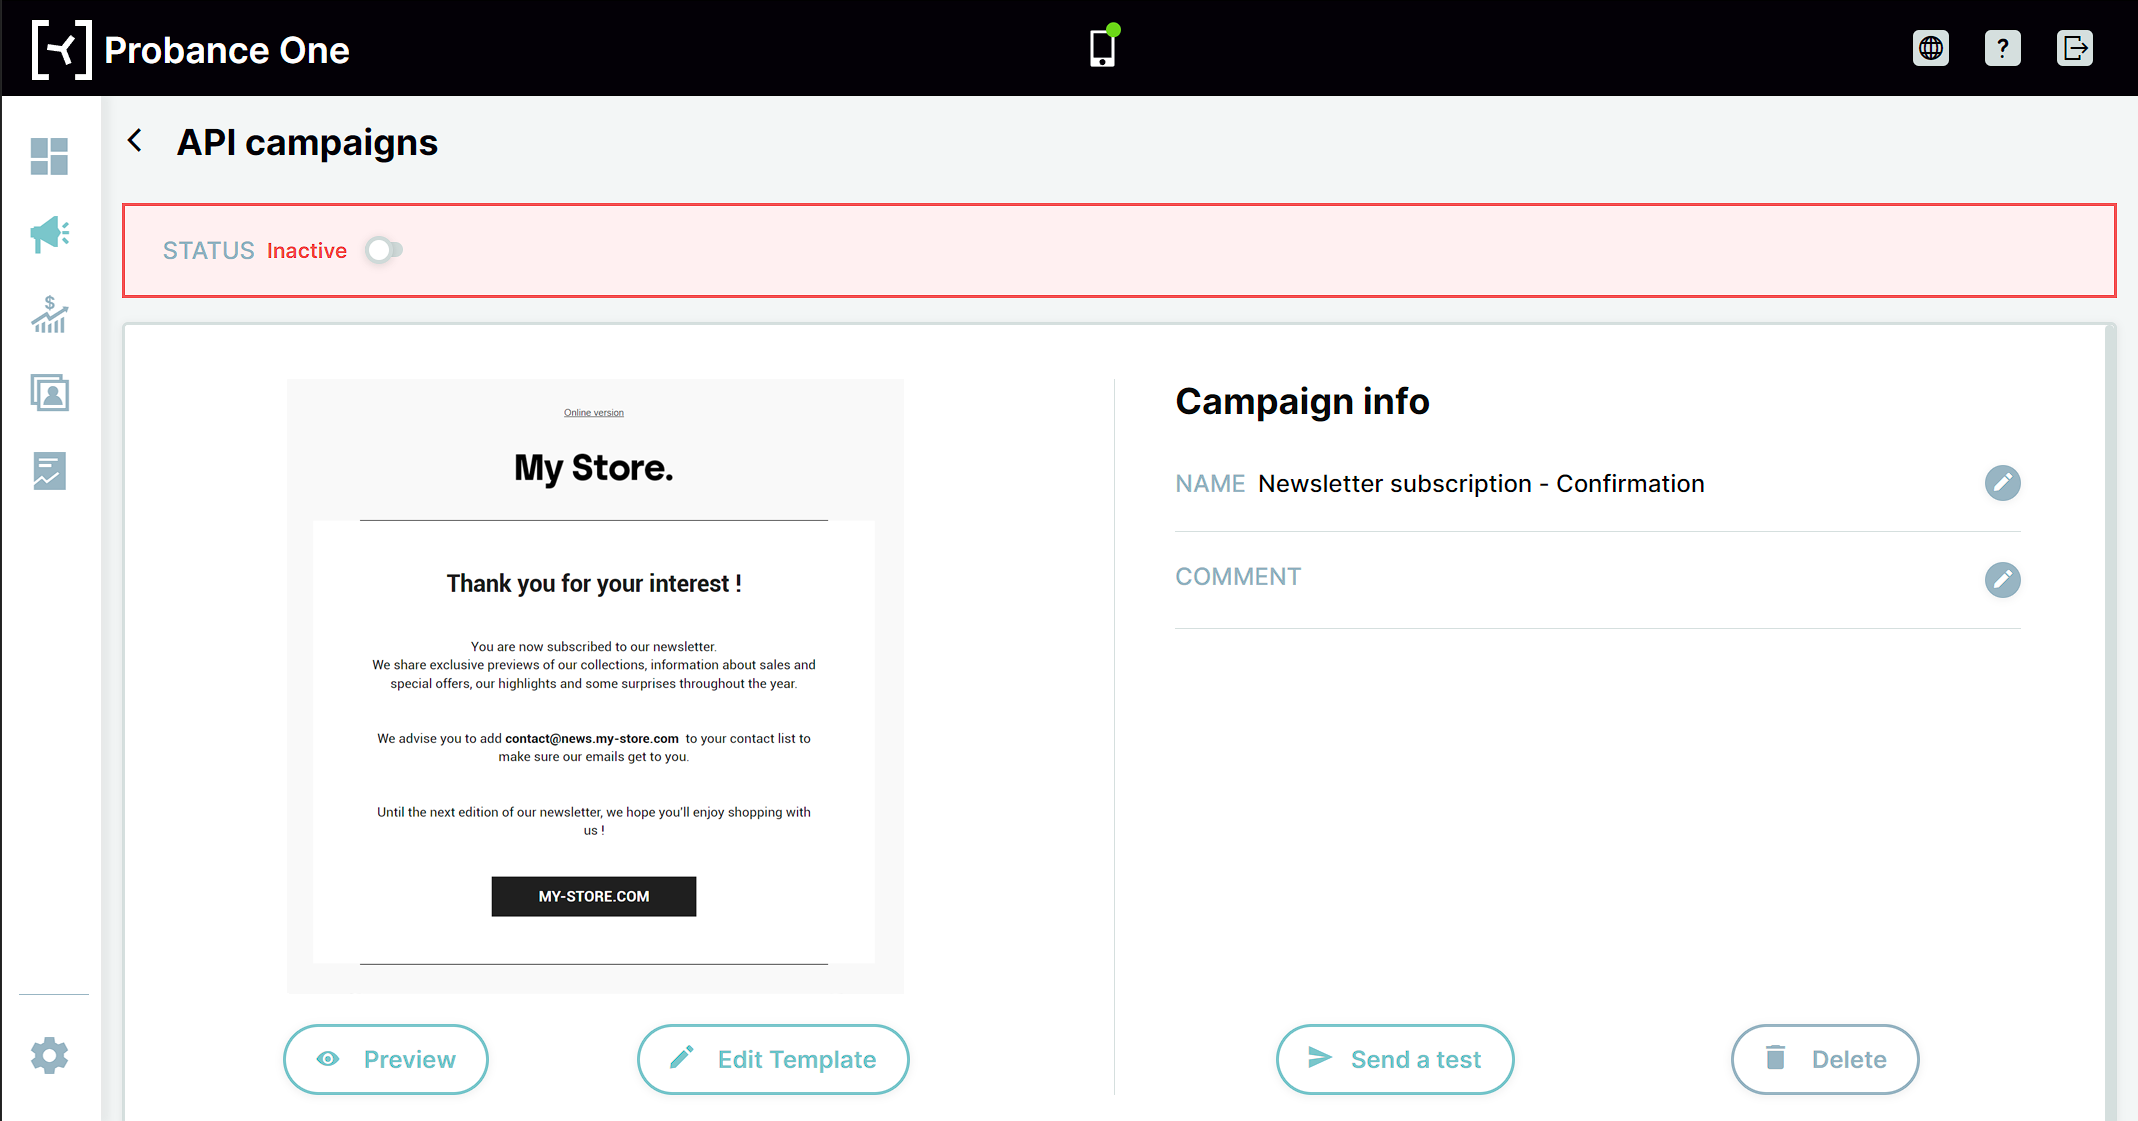
Task: Click the Online version link in email preview
Action: (594, 413)
